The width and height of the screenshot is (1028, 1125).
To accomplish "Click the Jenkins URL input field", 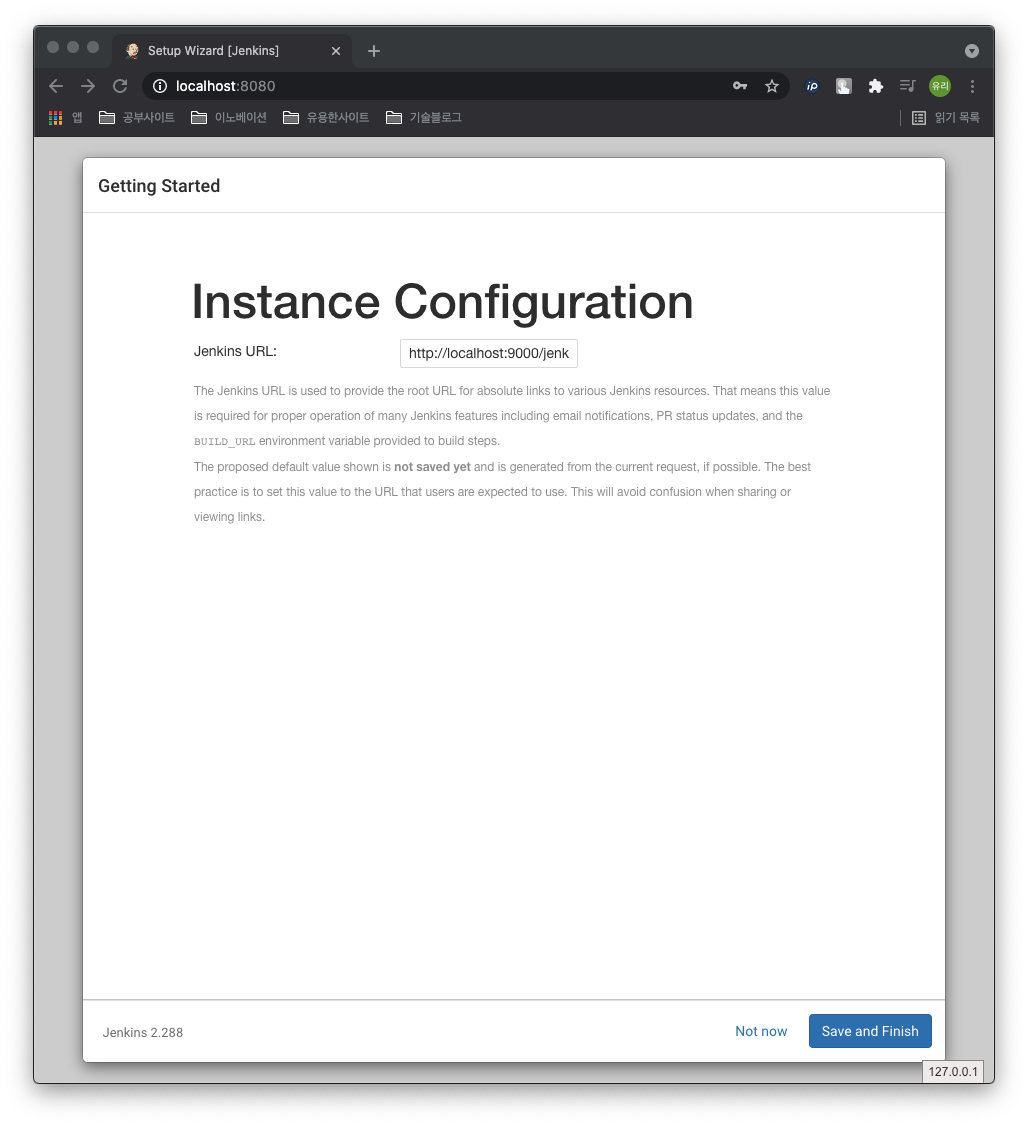I will click(x=489, y=353).
